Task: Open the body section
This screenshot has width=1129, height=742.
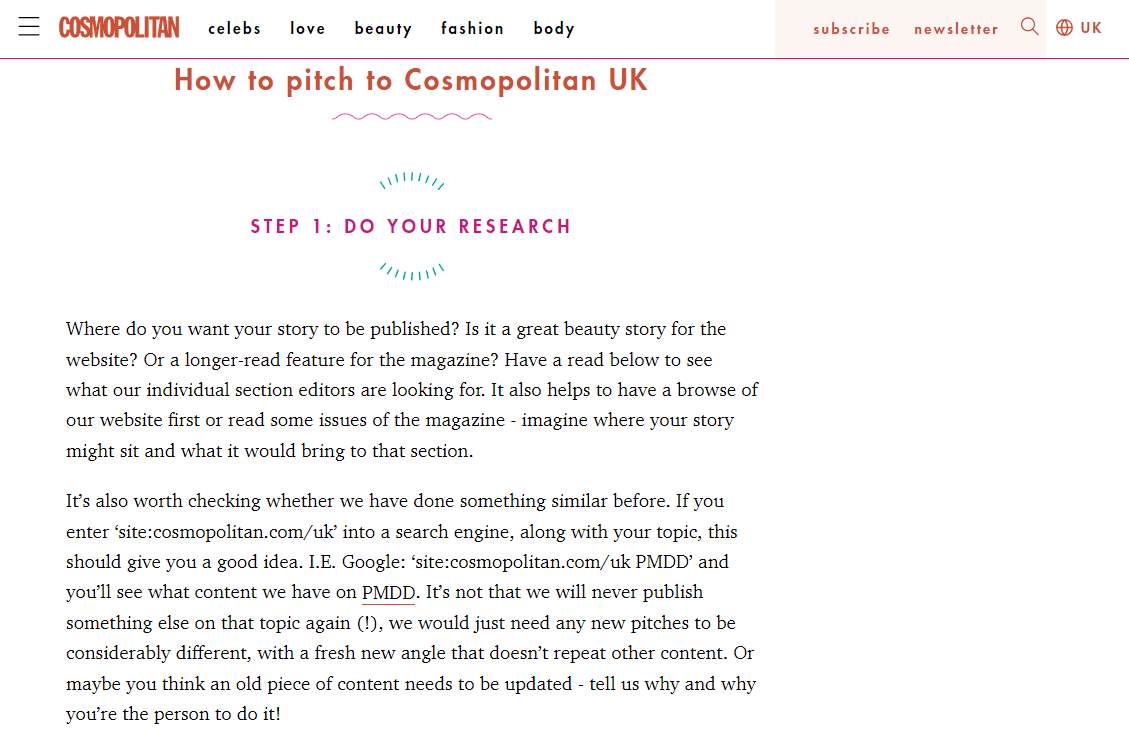Action: [x=554, y=28]
